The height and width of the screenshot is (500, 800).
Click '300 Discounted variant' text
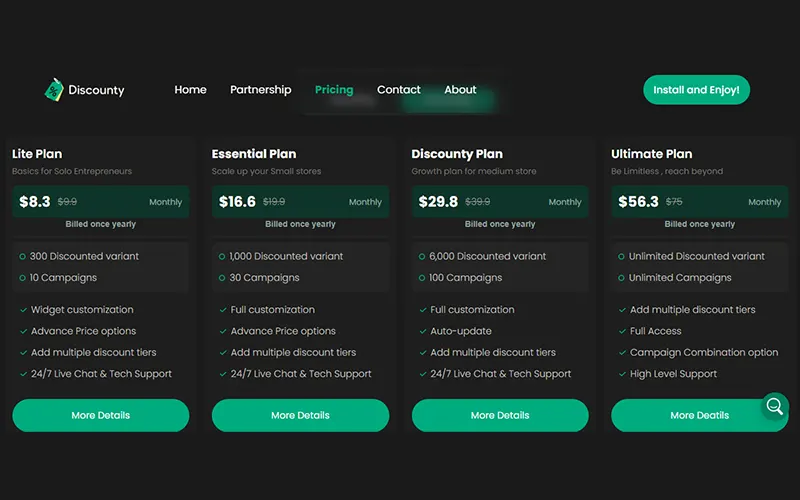pyautogui.click(x=84, y=256)
